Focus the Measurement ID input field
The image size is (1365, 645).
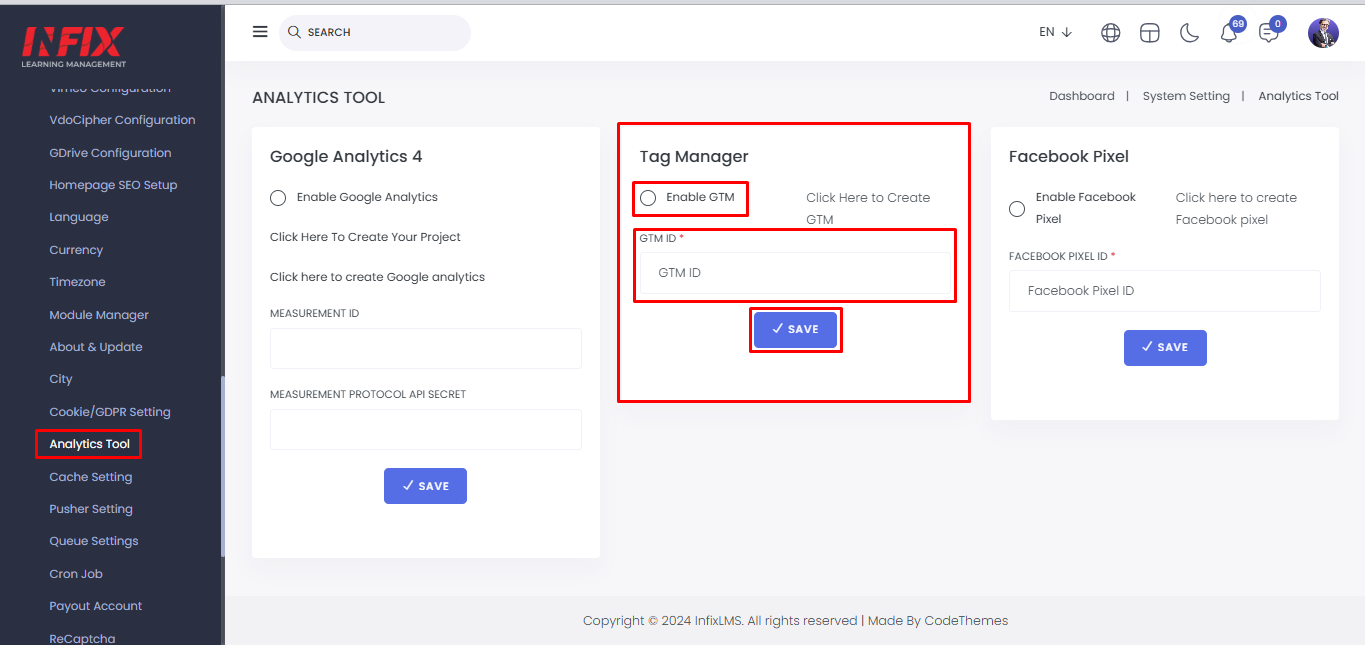426,349
